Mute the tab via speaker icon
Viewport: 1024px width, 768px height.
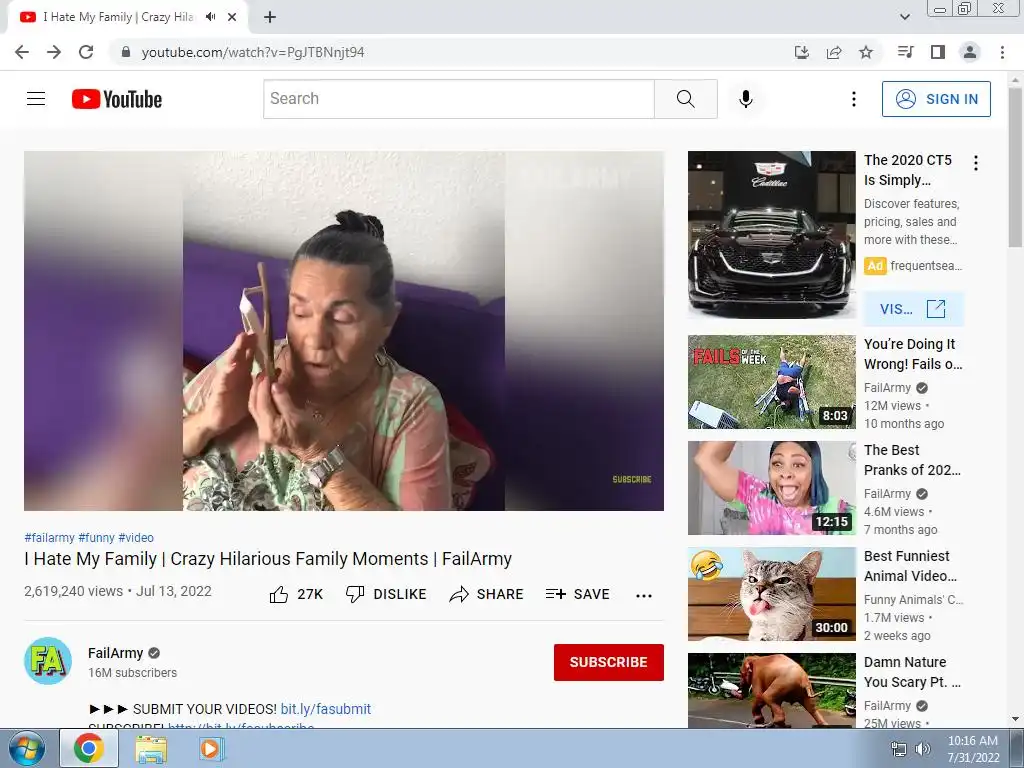tap(210, 17)
